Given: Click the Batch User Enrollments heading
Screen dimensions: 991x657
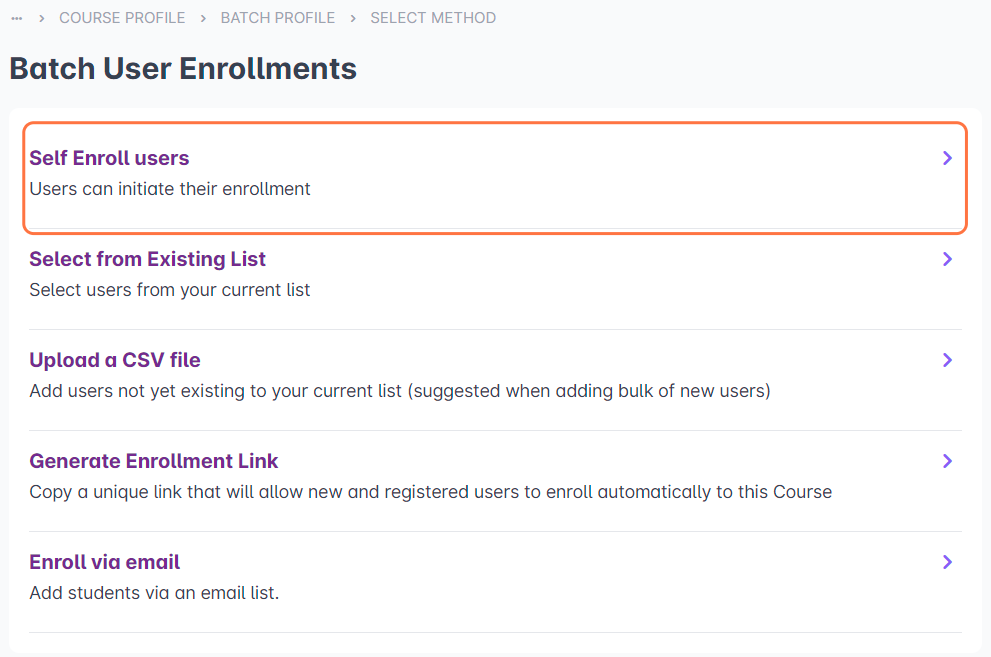Looking at the screenshot, I should click(x=183, y=68).
